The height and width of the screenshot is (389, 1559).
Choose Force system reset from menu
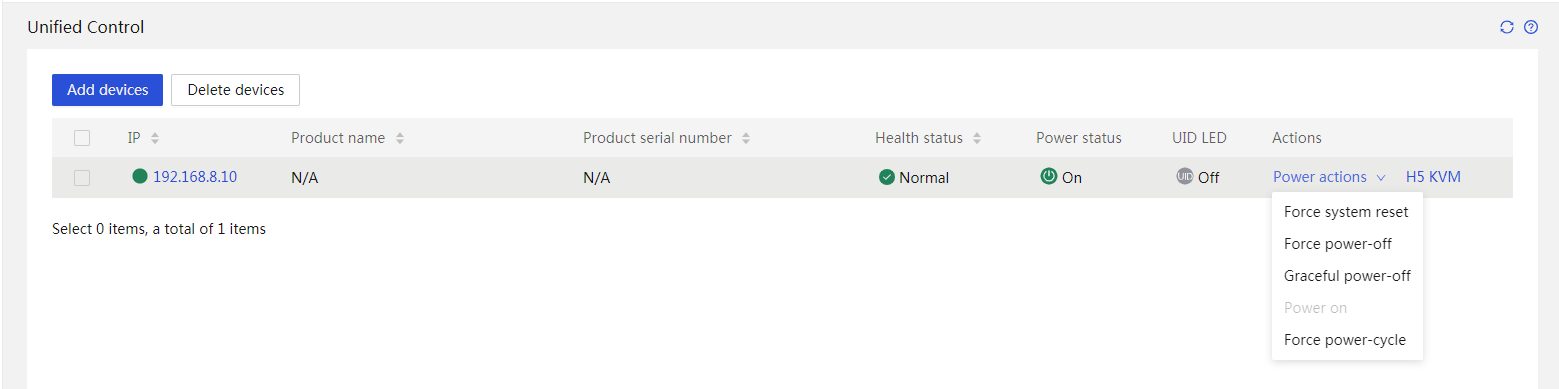(1346, 212)
